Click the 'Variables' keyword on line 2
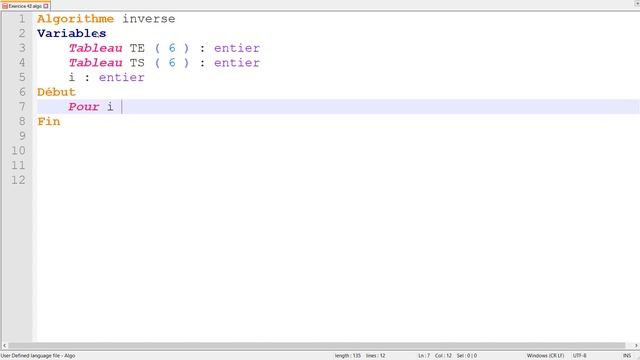The width and height of the screenshot is (640, 360). [72, 33]
